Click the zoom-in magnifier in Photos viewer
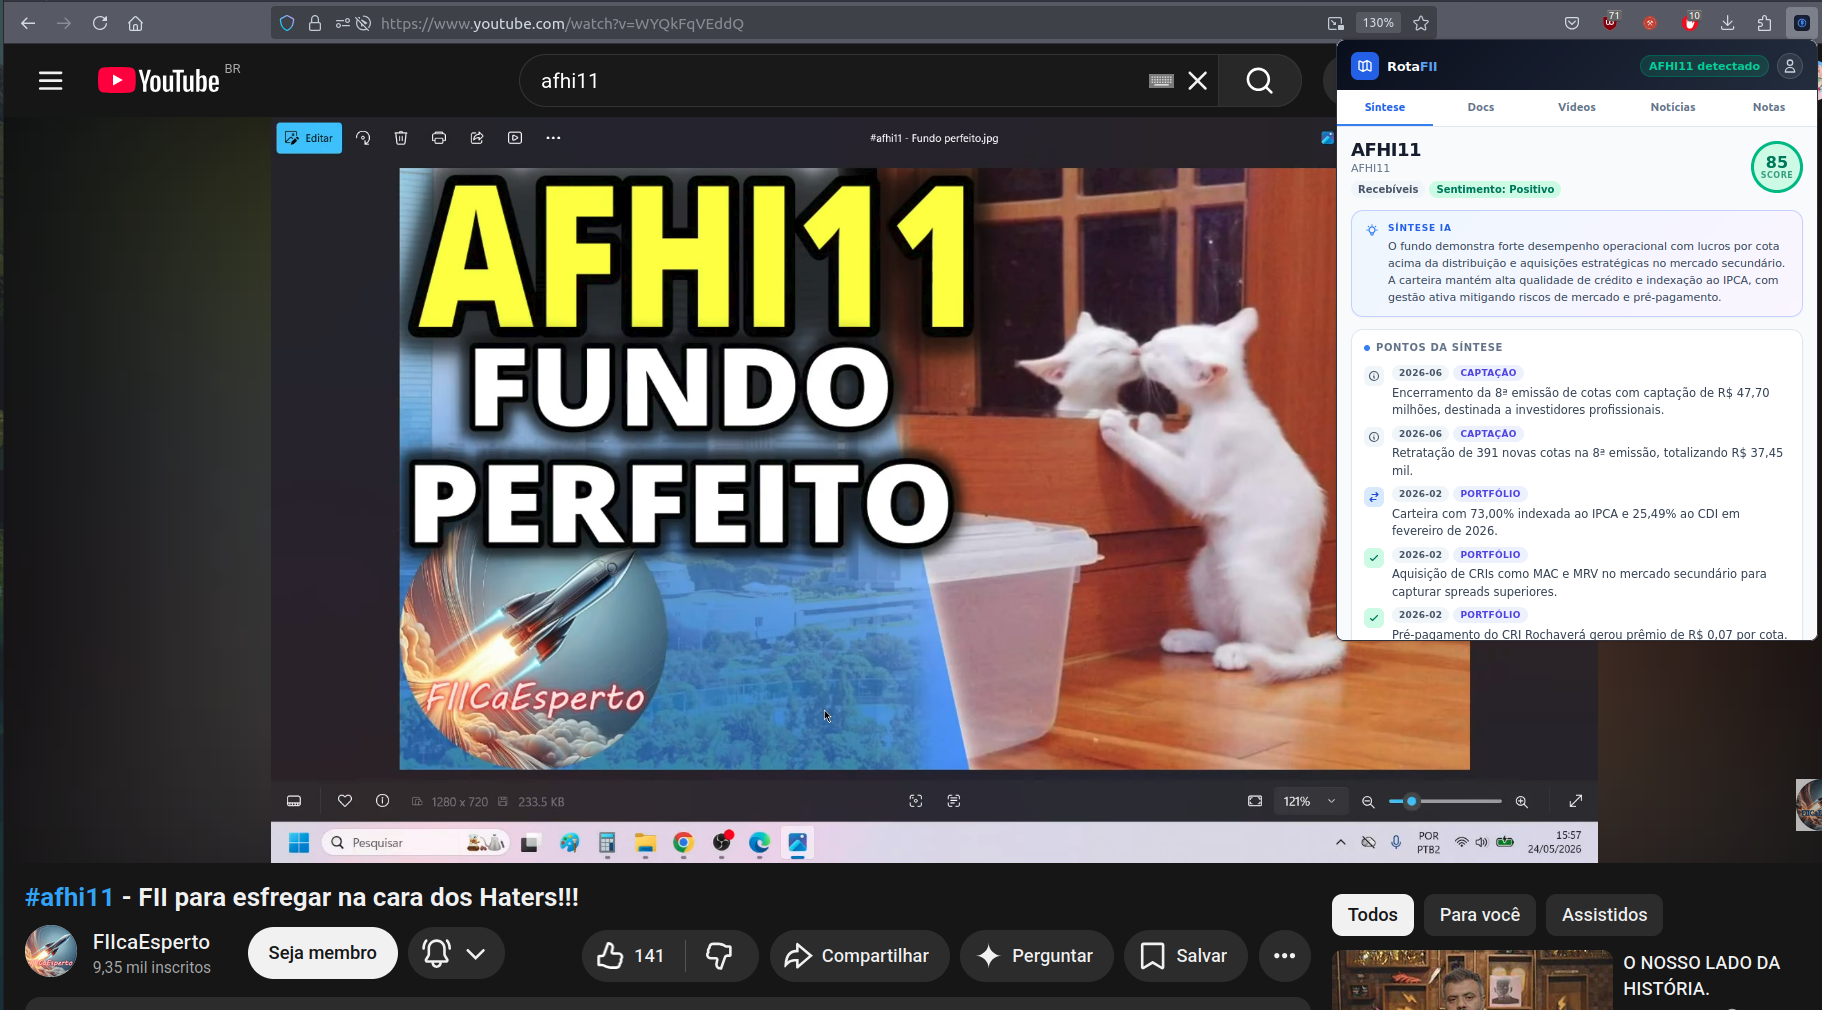This screenshot has width=1822, height=1010. [x=1522, y=801]
